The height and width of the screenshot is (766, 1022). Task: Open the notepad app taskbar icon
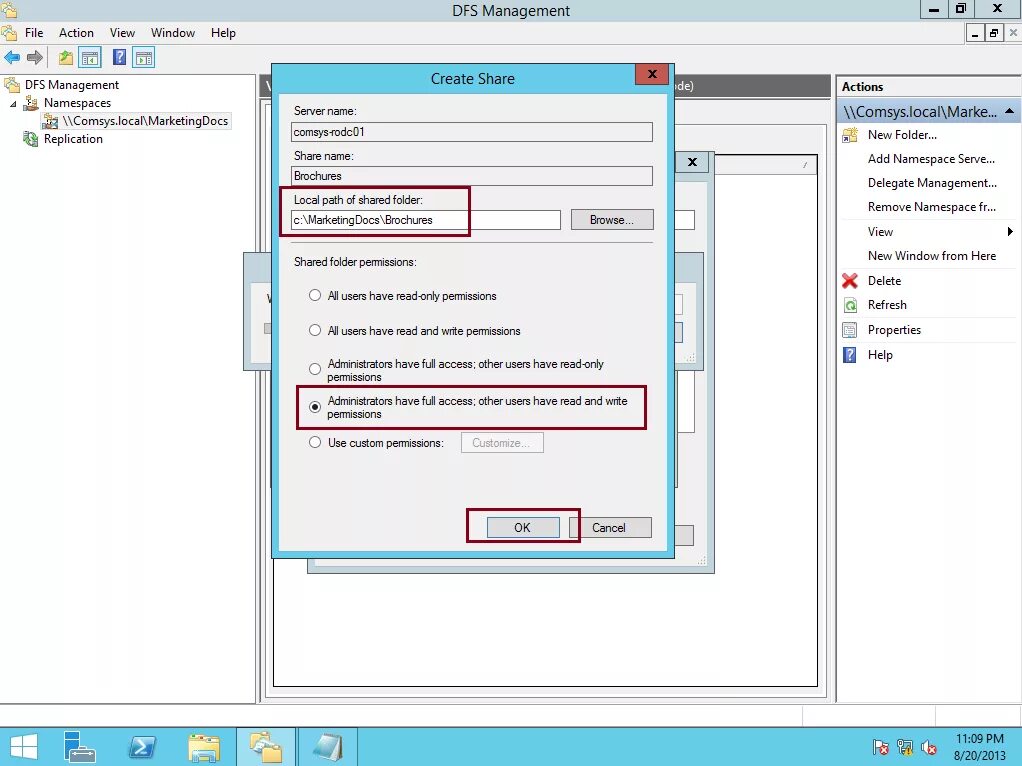point(327,747)
